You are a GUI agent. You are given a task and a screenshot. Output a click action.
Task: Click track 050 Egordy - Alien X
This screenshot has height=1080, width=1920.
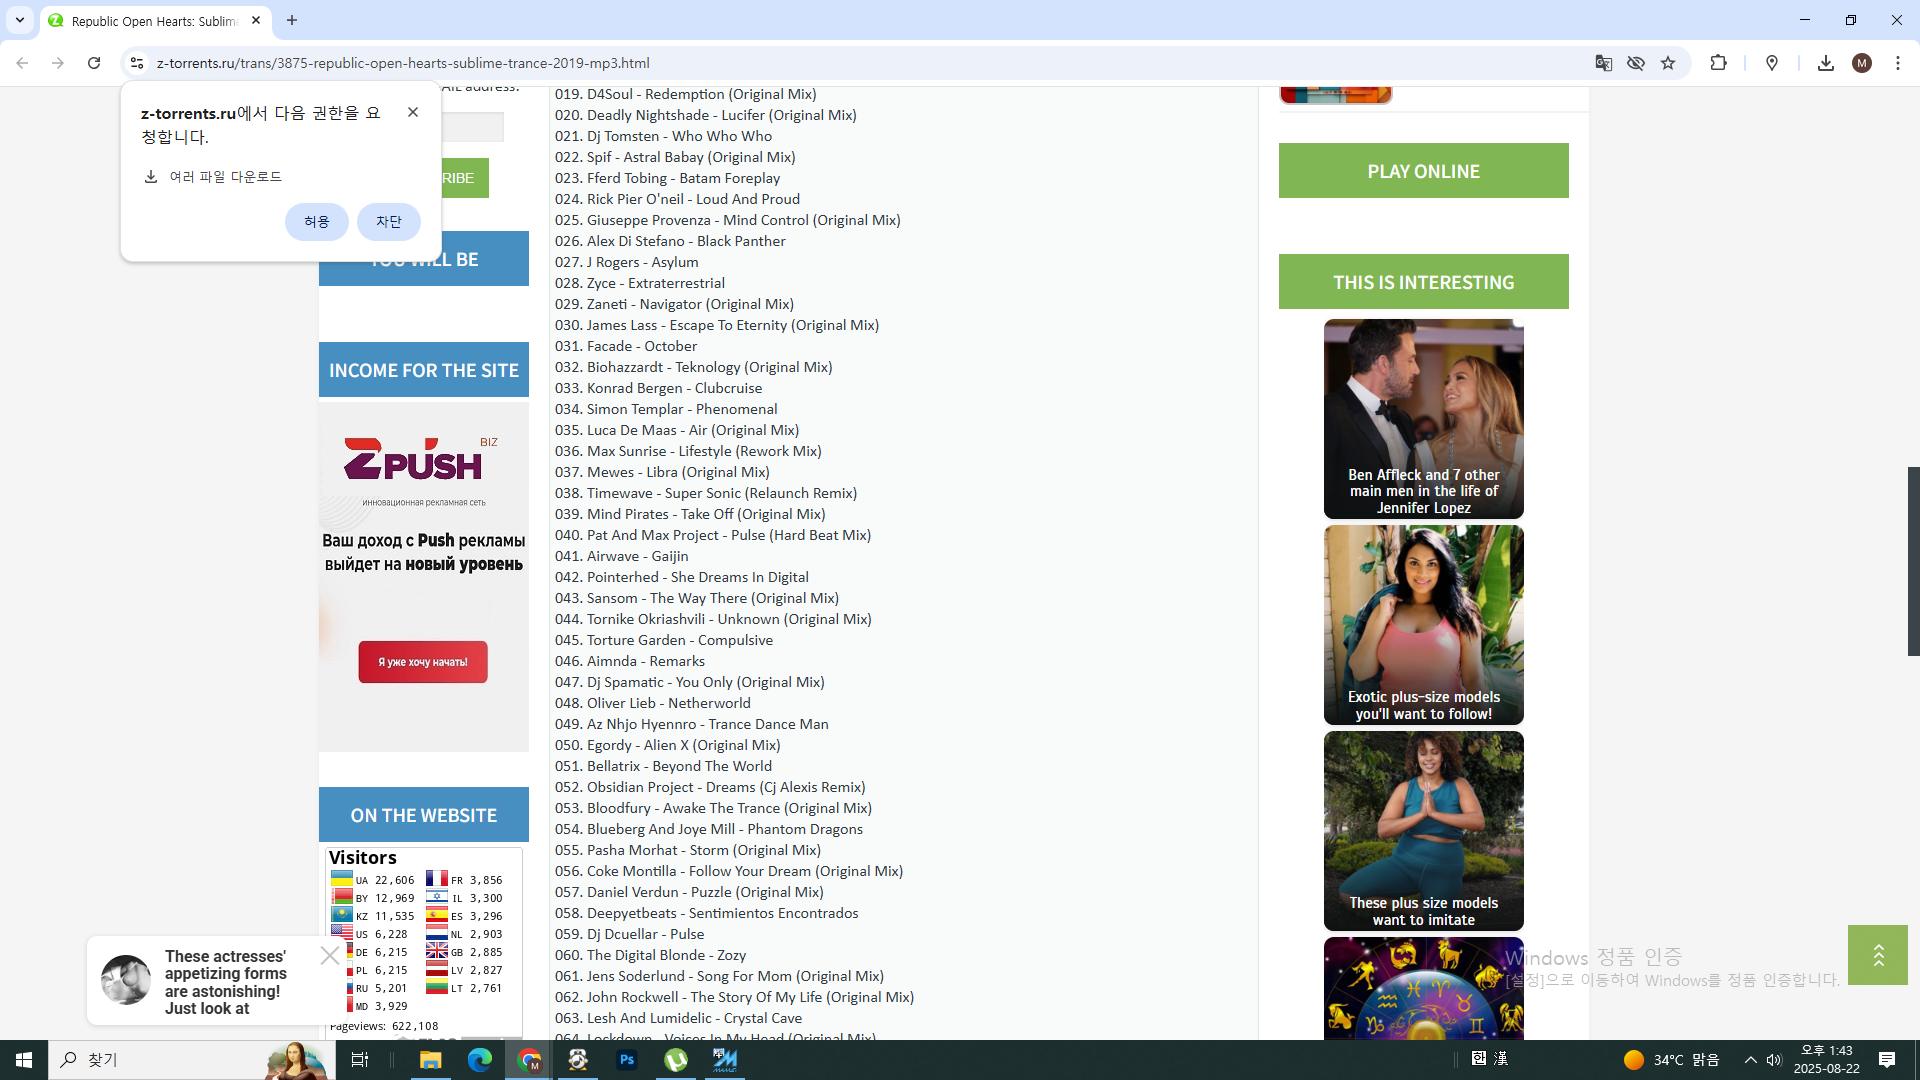667,745
